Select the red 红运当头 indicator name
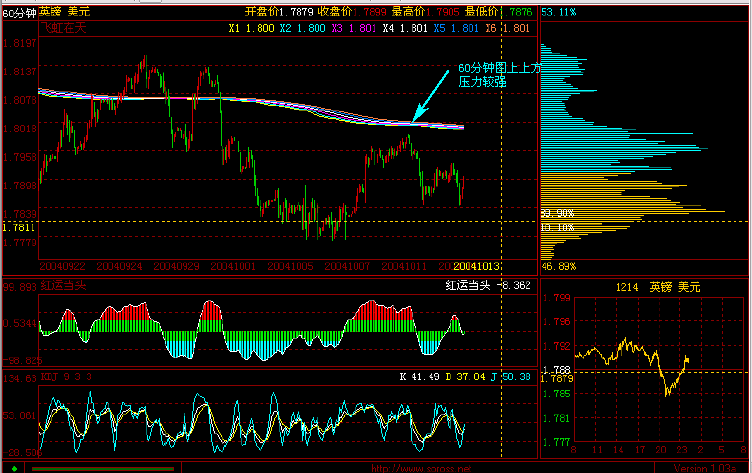This screenshot has height=473, width=752. coord(63,285)
